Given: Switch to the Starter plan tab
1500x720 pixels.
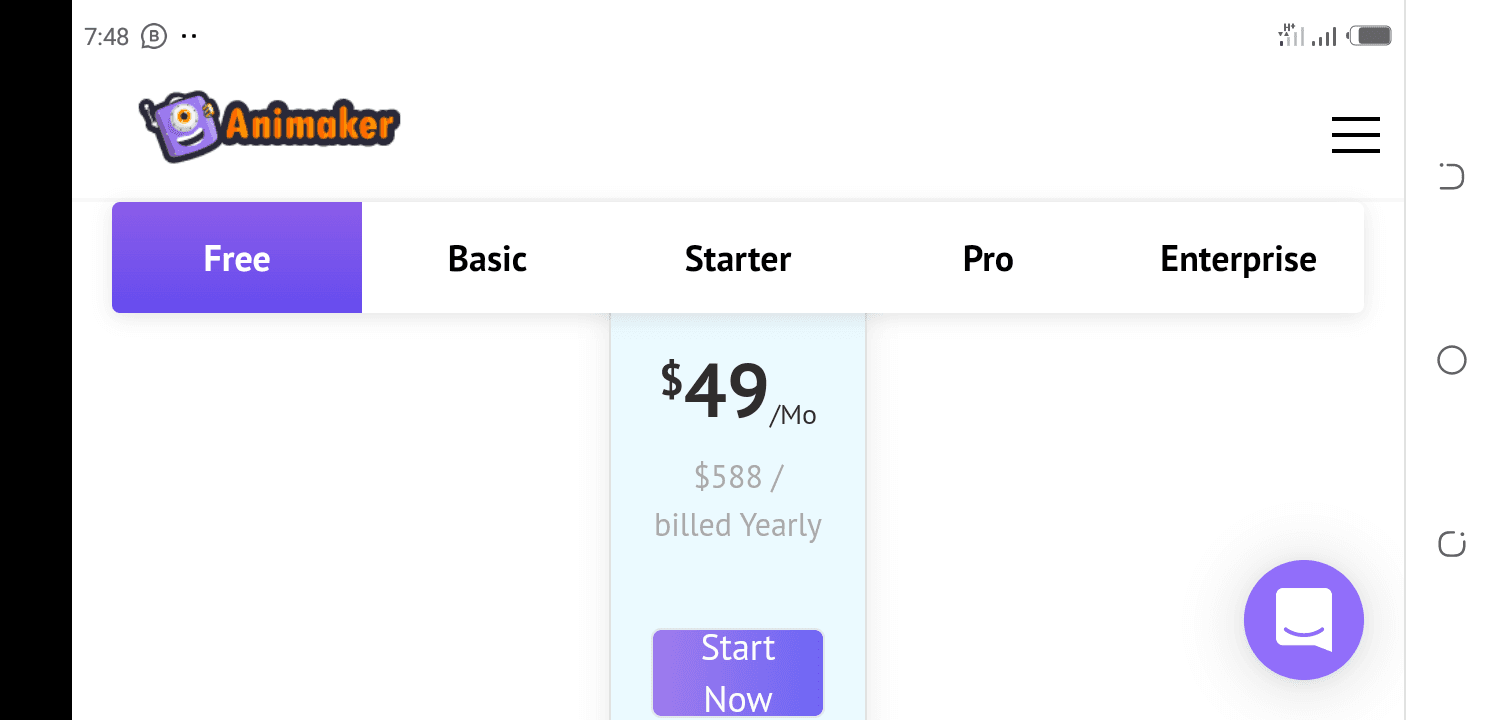Looking at the screenshot, I should (738, 258).
